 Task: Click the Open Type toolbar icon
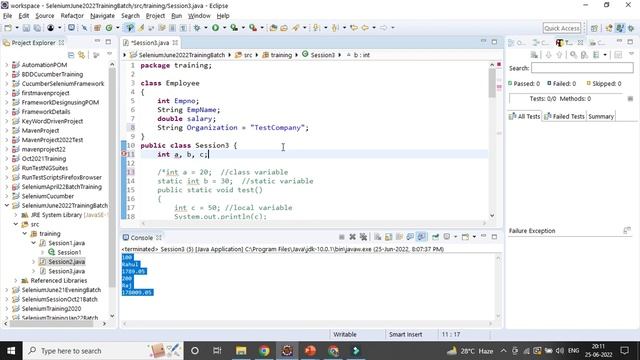tap(273, 28)
